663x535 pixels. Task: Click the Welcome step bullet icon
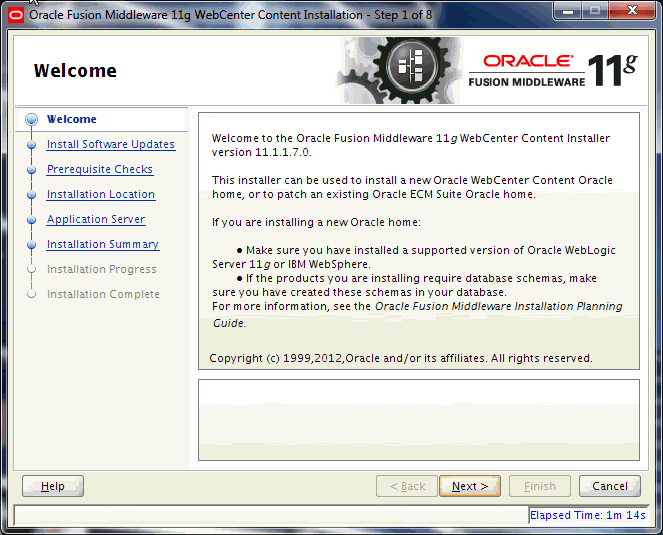31,120
